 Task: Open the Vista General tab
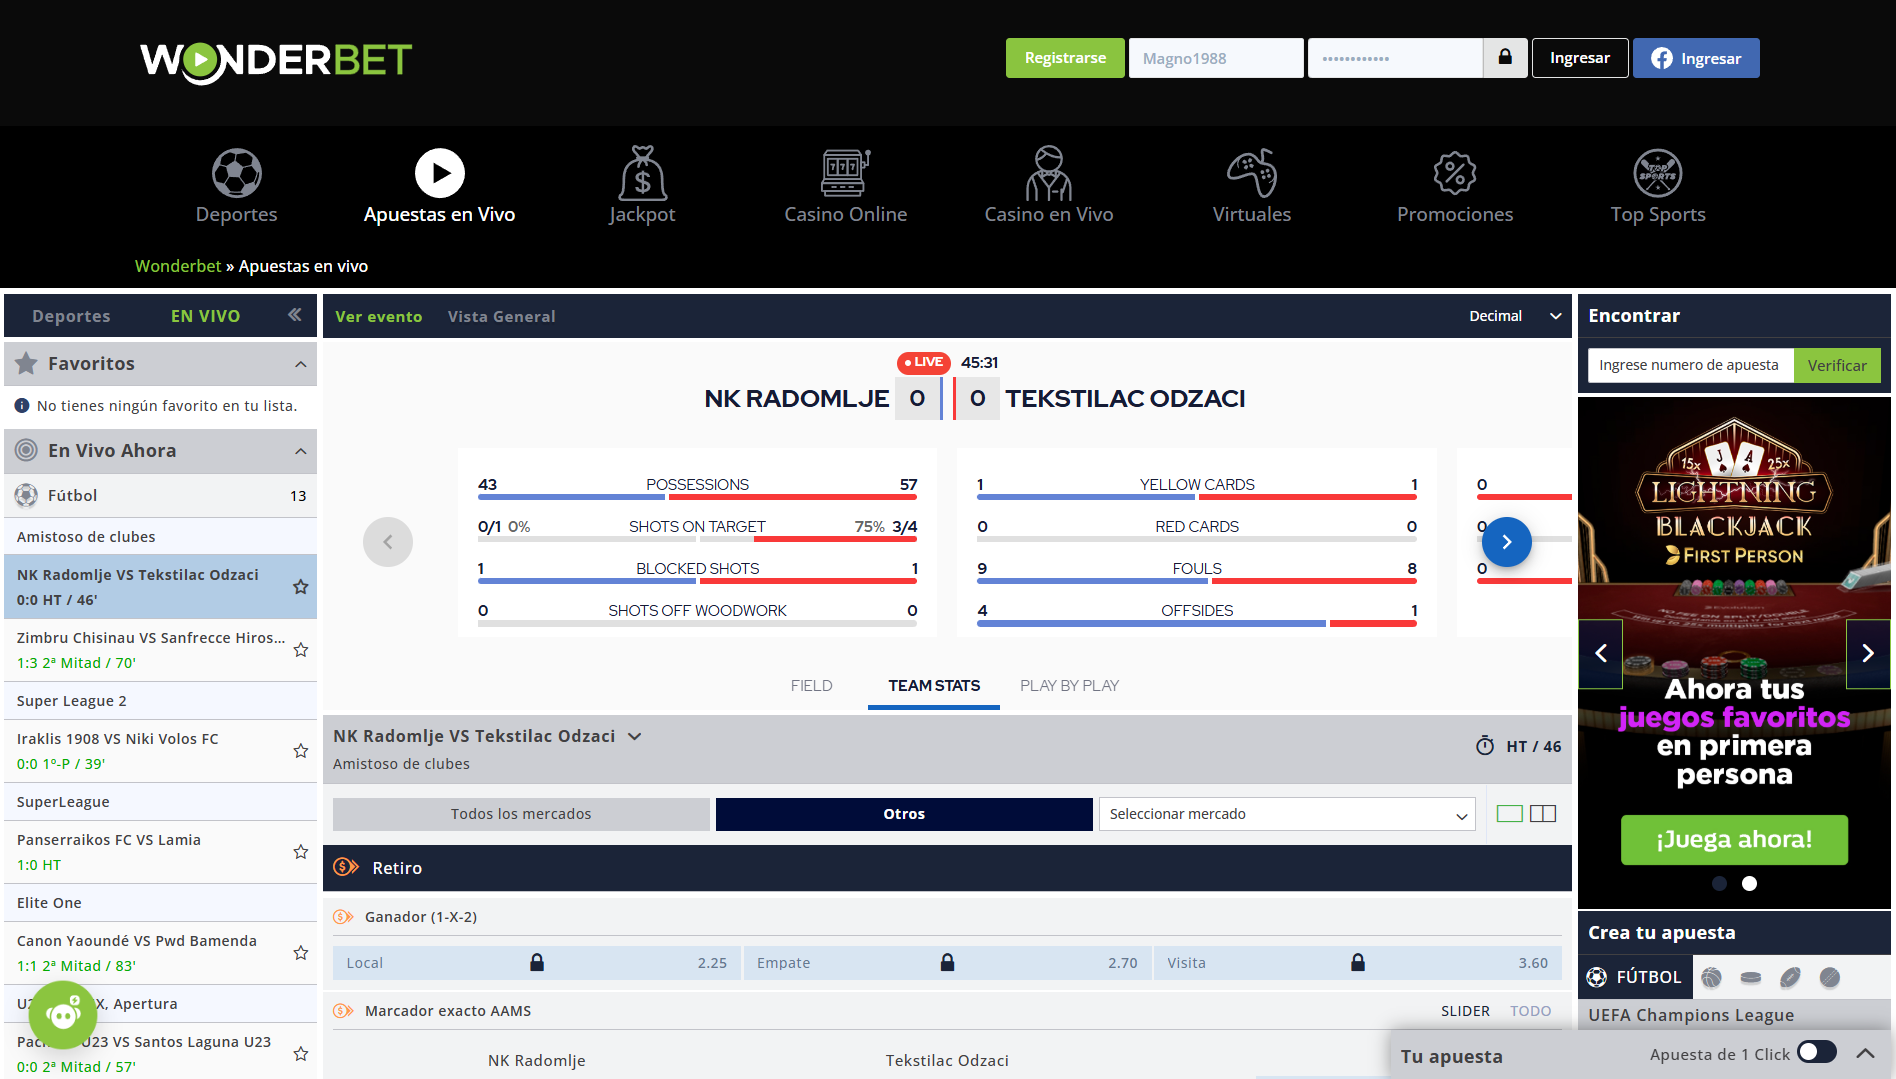pyautogui.click(x=501, y=316)
